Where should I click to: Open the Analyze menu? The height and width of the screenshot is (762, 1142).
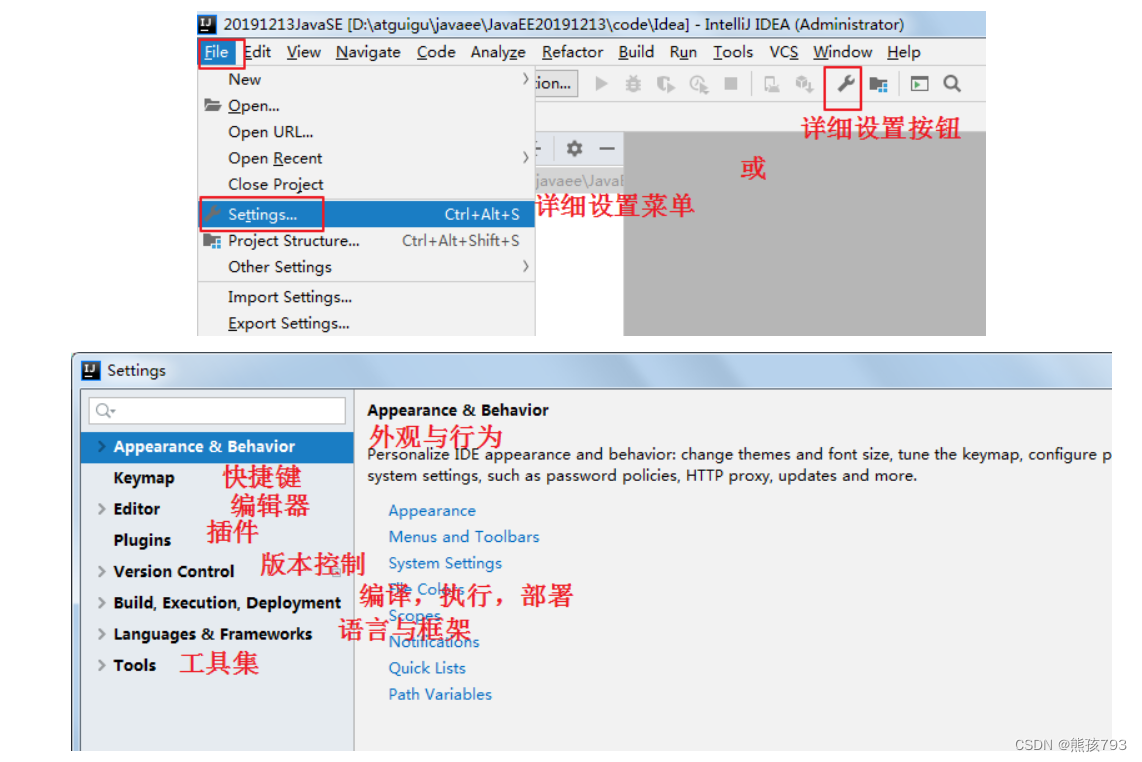point(497,52)
